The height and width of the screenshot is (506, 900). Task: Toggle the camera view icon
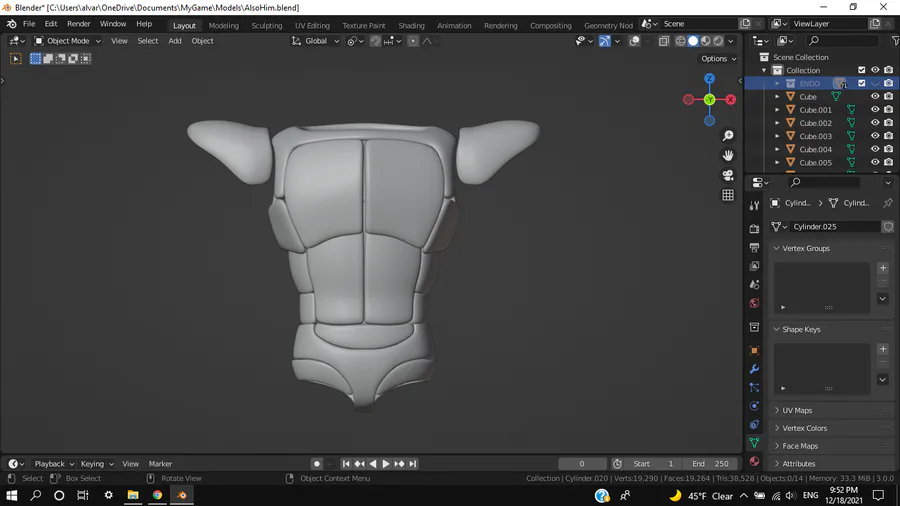tap(728, 175)
